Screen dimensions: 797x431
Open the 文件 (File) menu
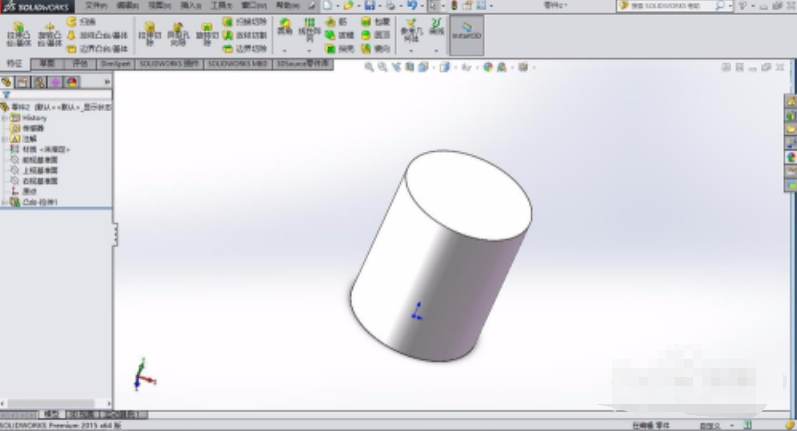pos(96,6)
